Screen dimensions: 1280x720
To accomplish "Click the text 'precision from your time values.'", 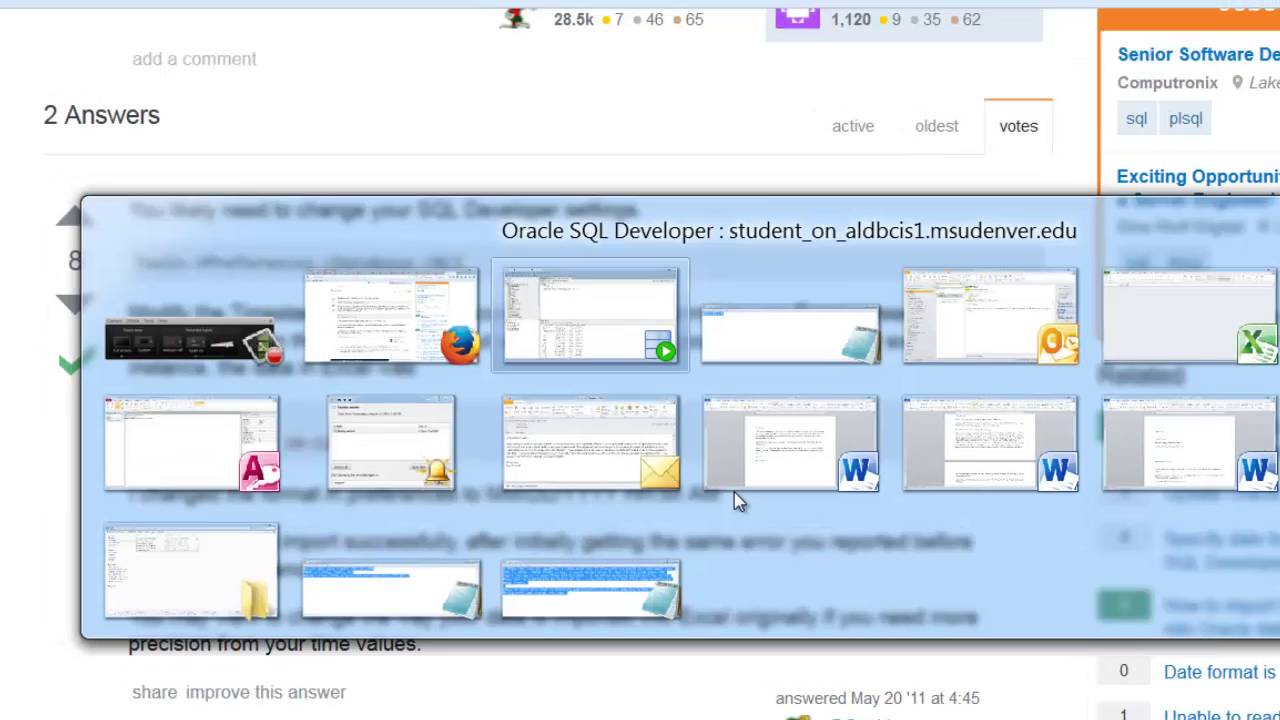I will [x=274, y=644].
